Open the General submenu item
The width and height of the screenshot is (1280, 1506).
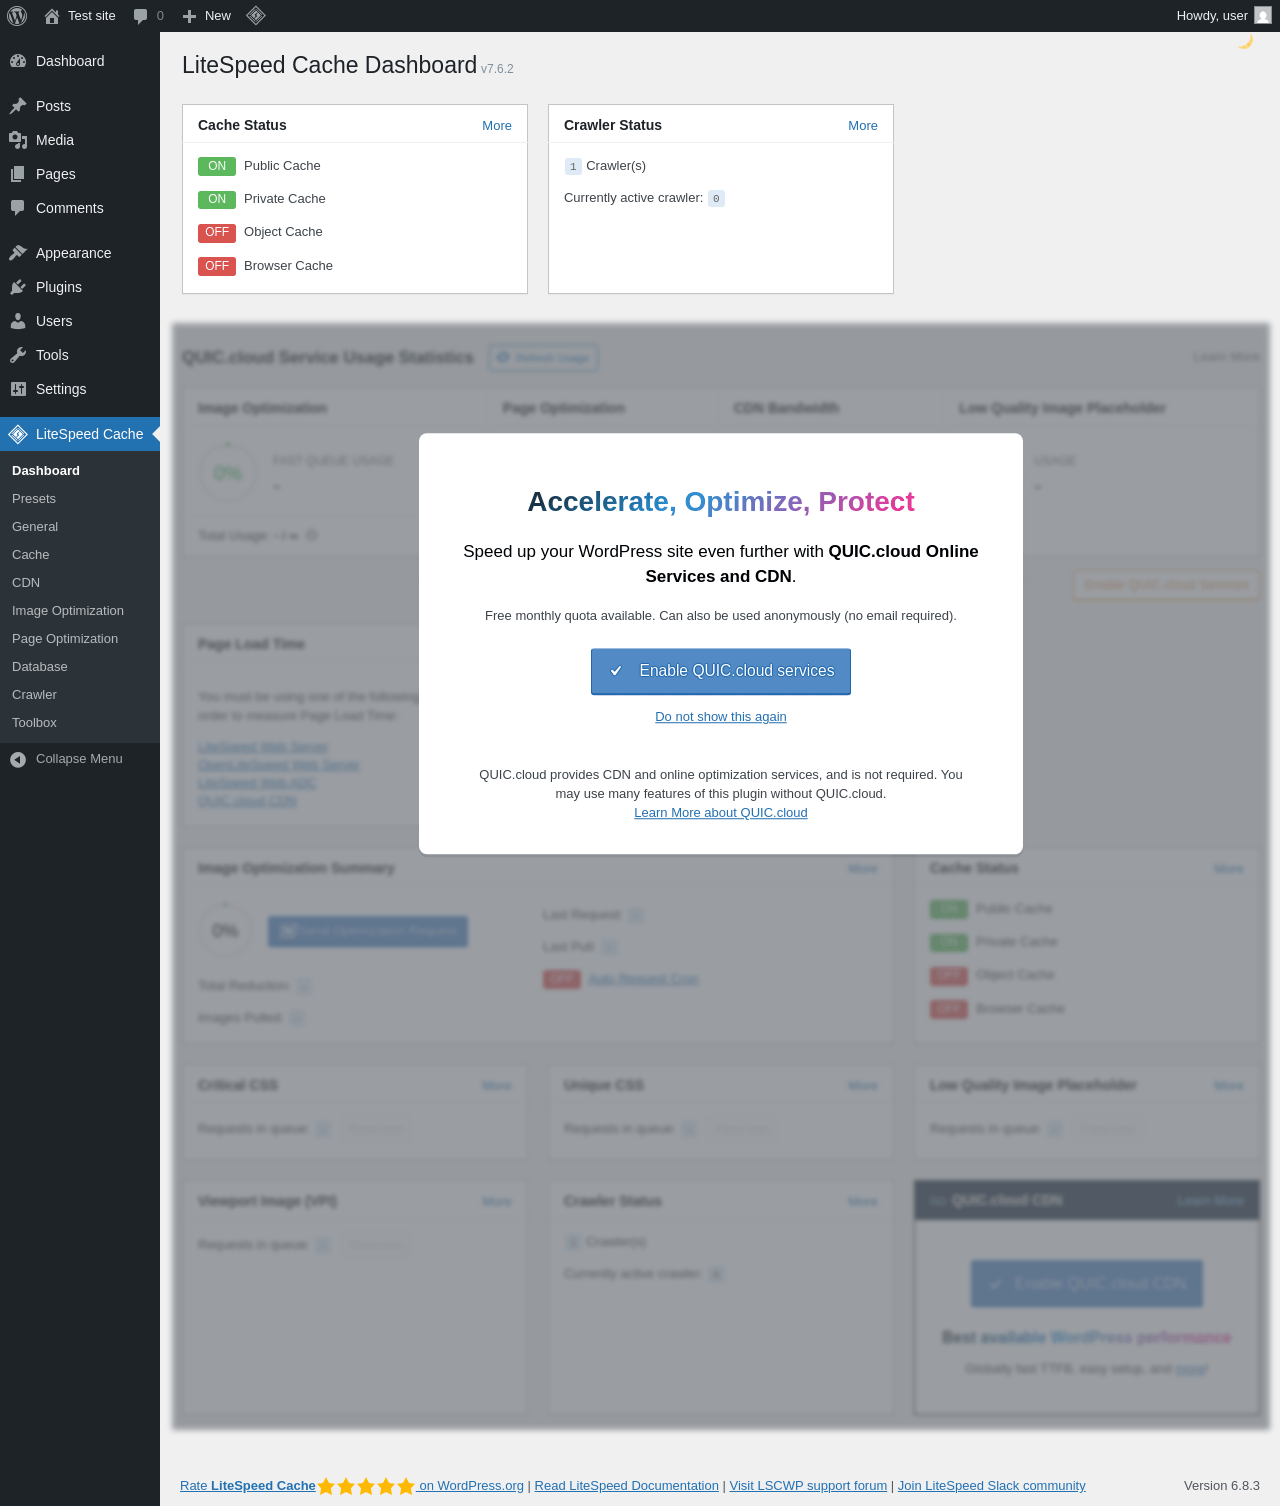coord(35,527)
